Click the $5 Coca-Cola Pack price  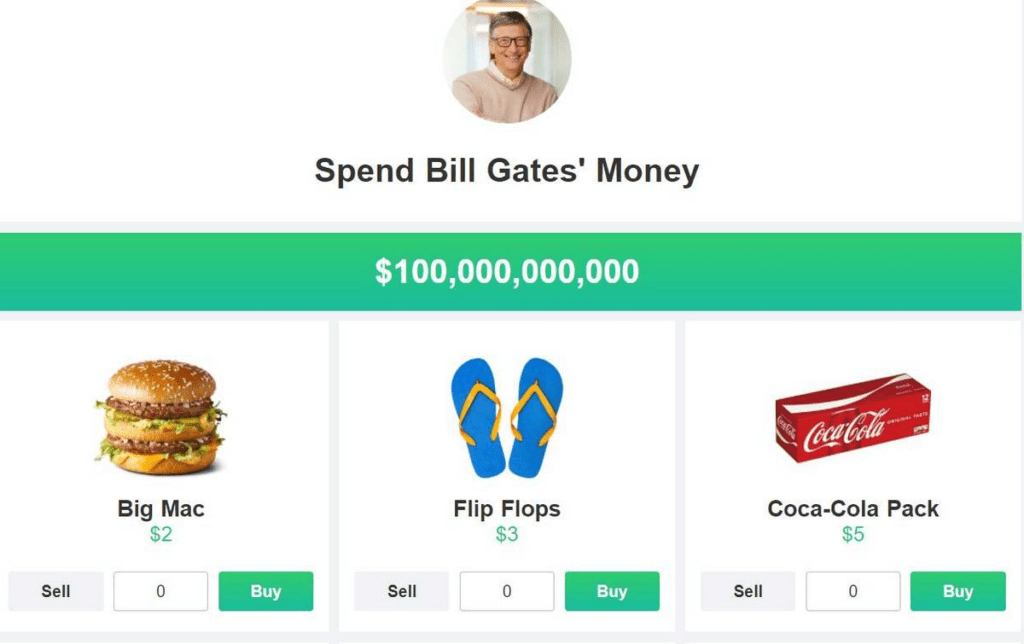coord(853,534)
